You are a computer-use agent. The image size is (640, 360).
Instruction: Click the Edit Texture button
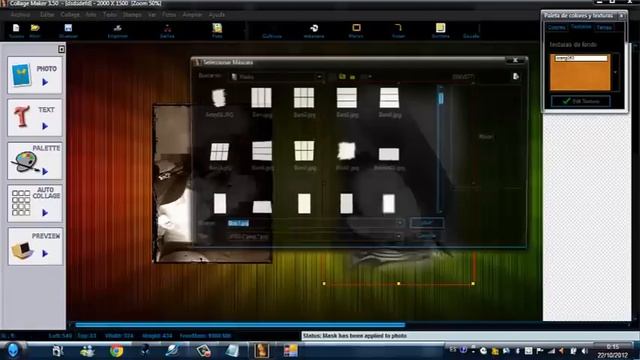point(581,101)
